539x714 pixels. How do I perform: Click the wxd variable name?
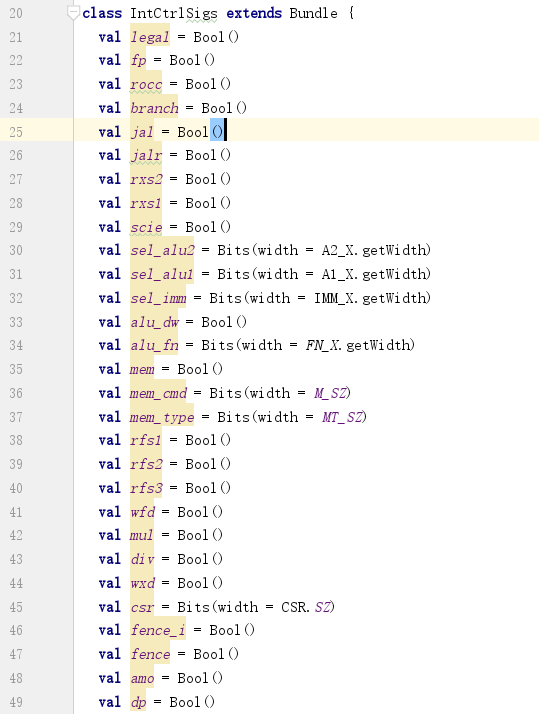tap(142, 584)
